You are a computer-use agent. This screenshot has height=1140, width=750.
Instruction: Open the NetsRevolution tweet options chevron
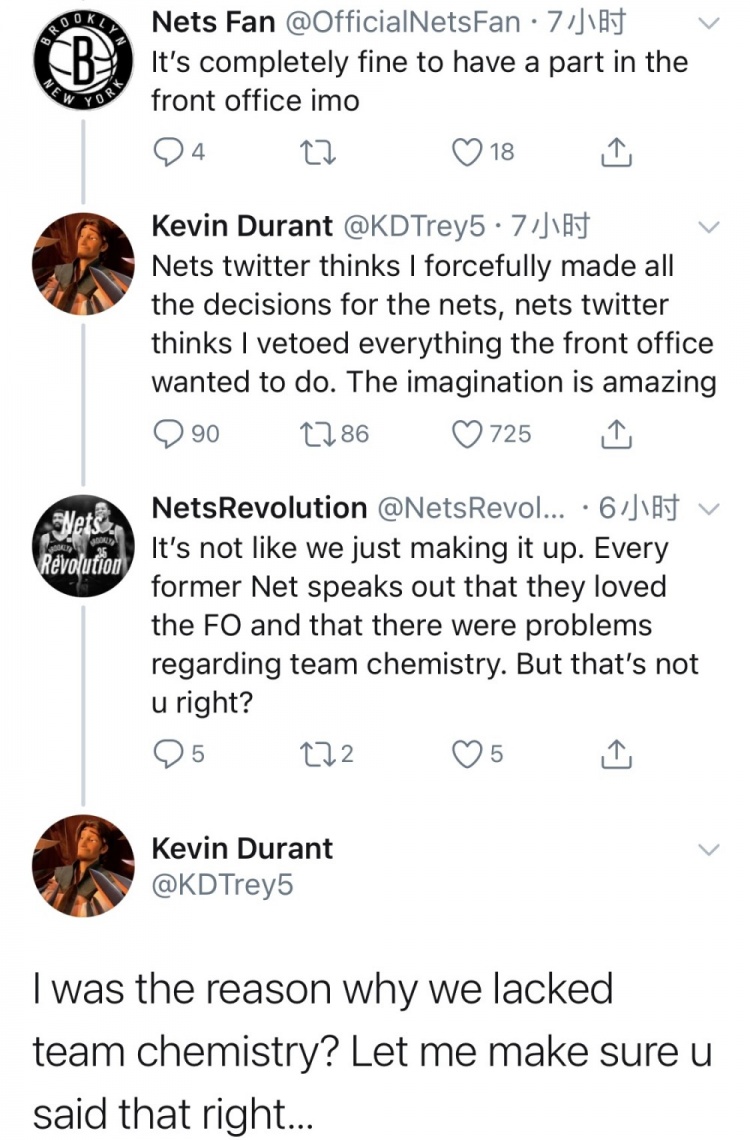708,511
